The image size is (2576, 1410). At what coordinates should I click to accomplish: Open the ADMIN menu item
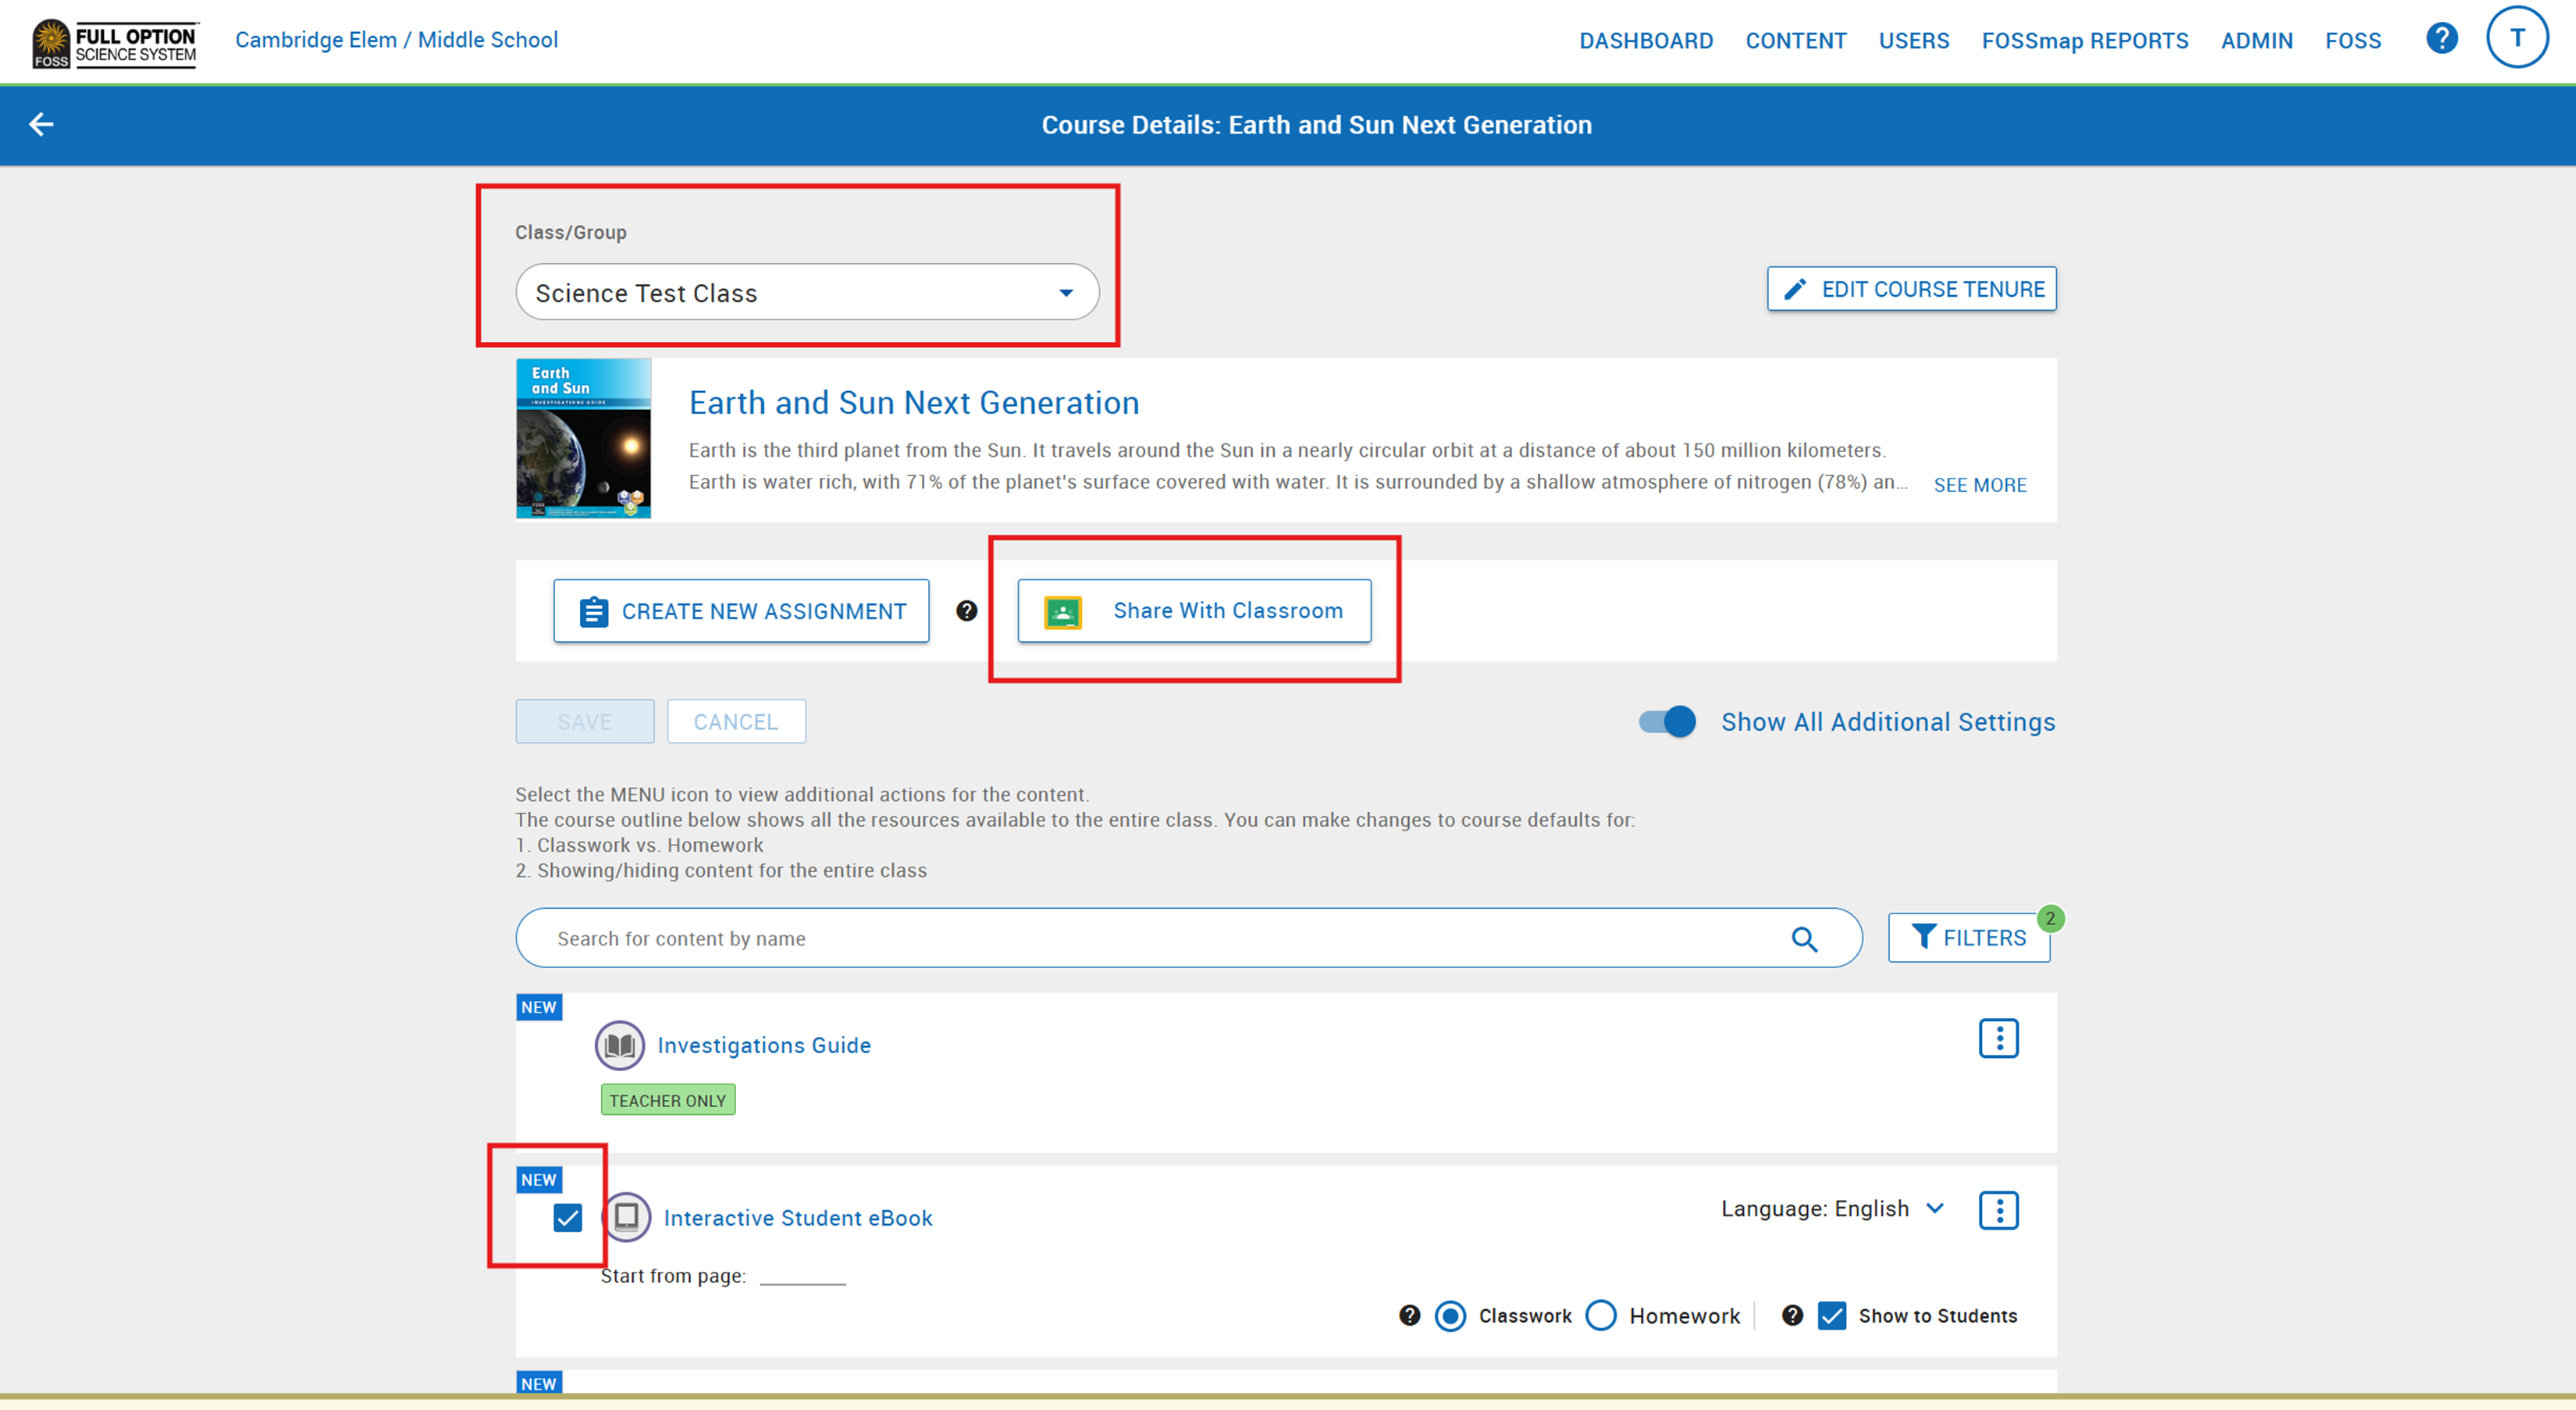[2256, 41]
